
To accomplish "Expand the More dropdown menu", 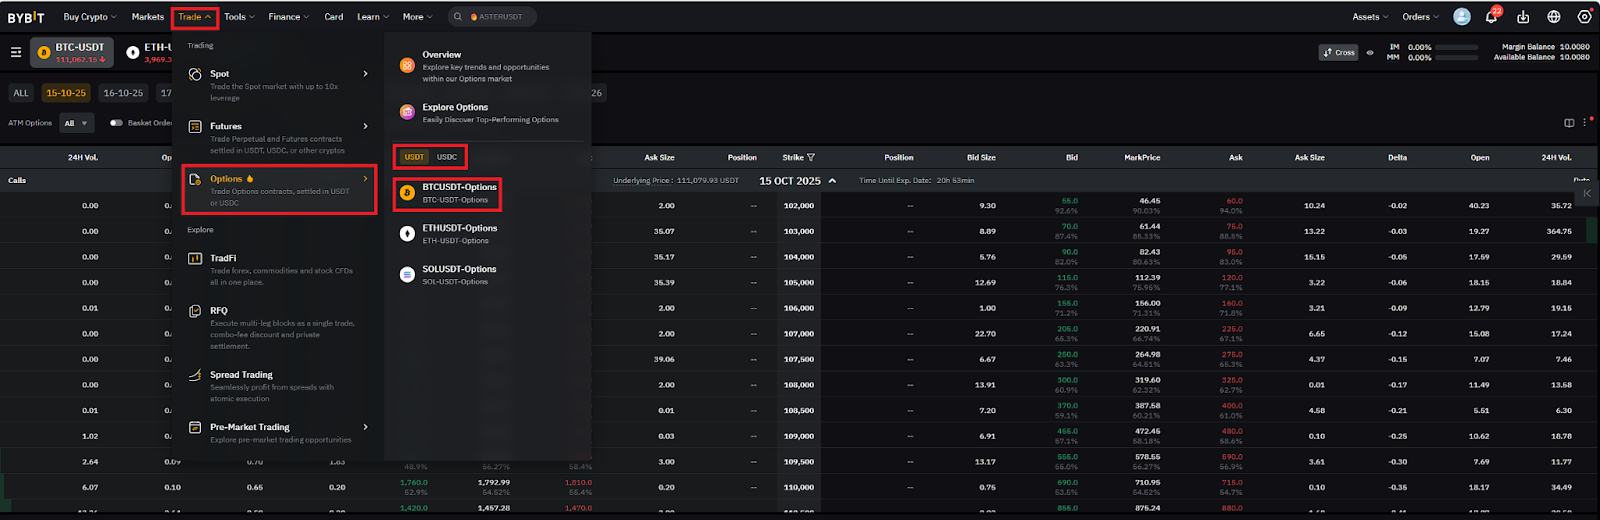I will point(418,17).
